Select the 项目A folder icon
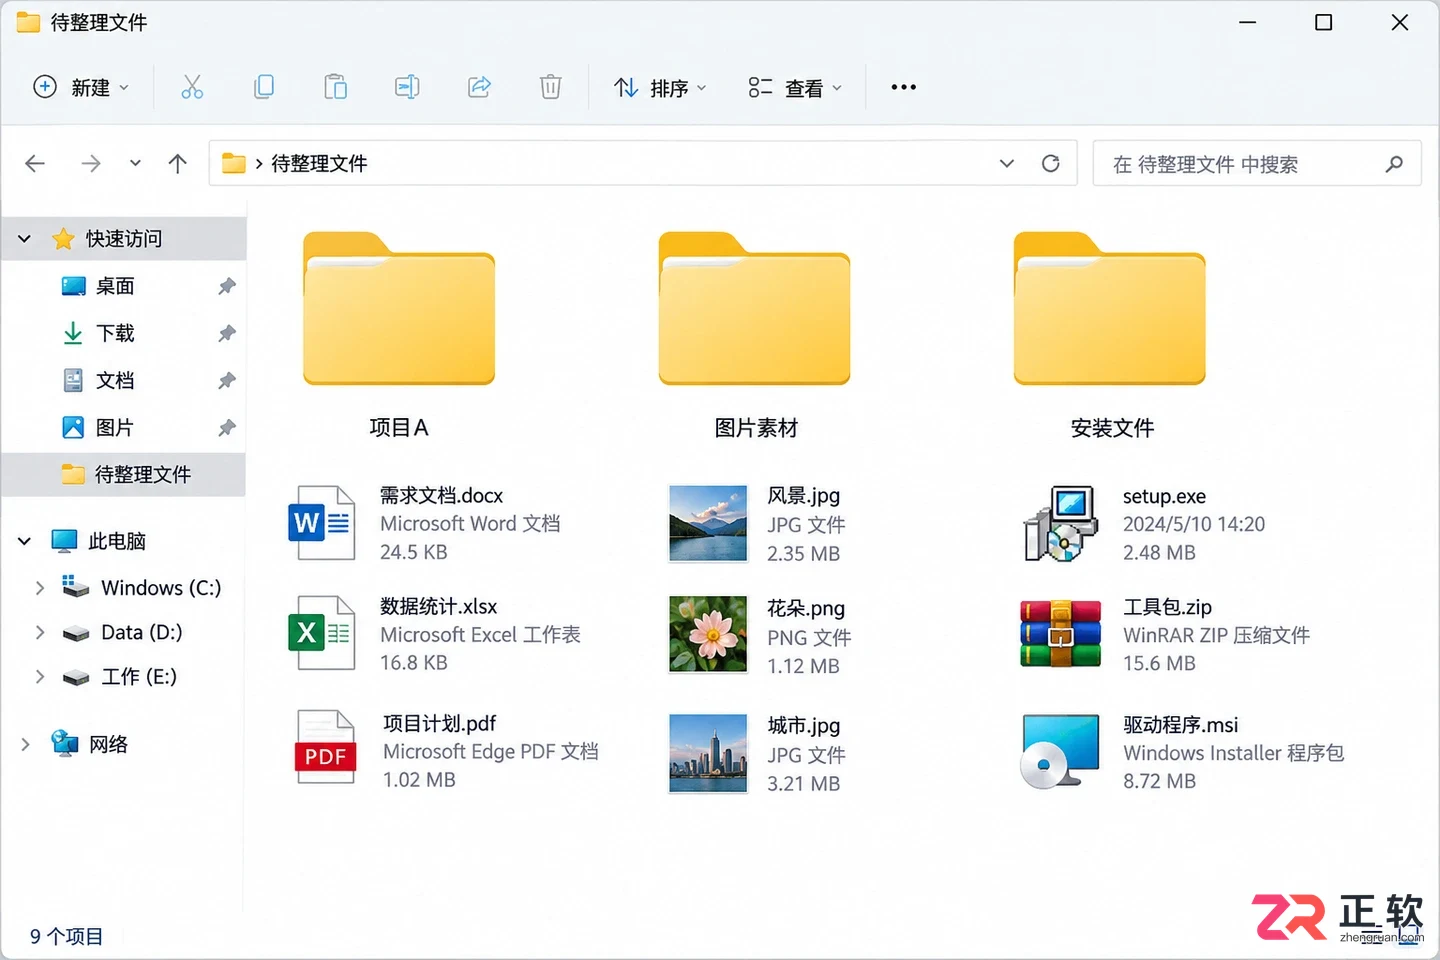The image size is (1440, 960). (399, 308)
